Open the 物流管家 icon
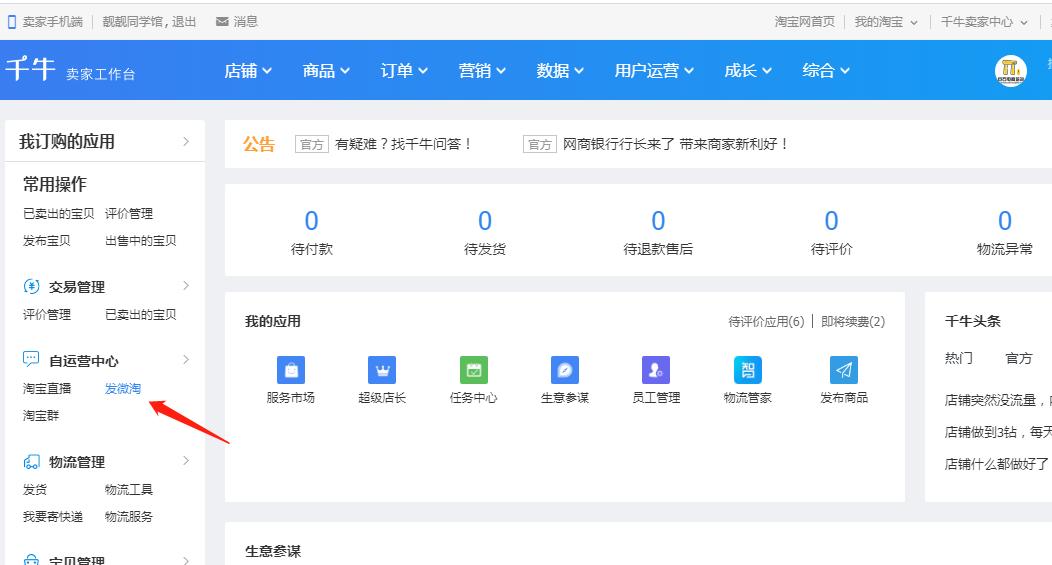 pos(747,370)
